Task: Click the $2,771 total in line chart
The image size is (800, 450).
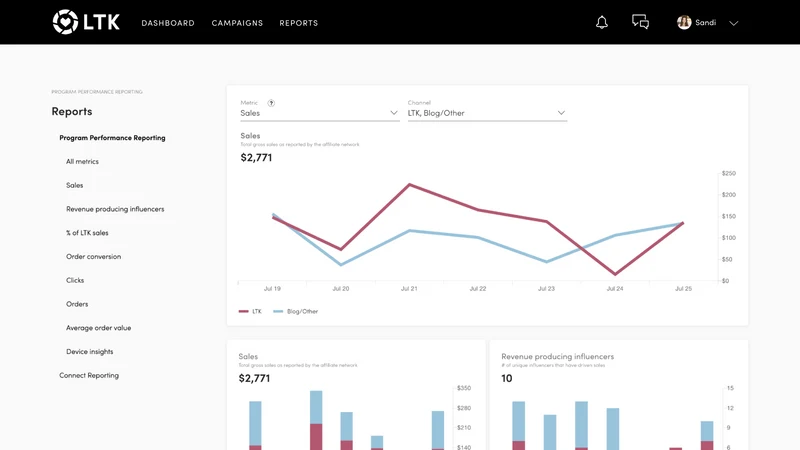Action: tap(256, 158)
